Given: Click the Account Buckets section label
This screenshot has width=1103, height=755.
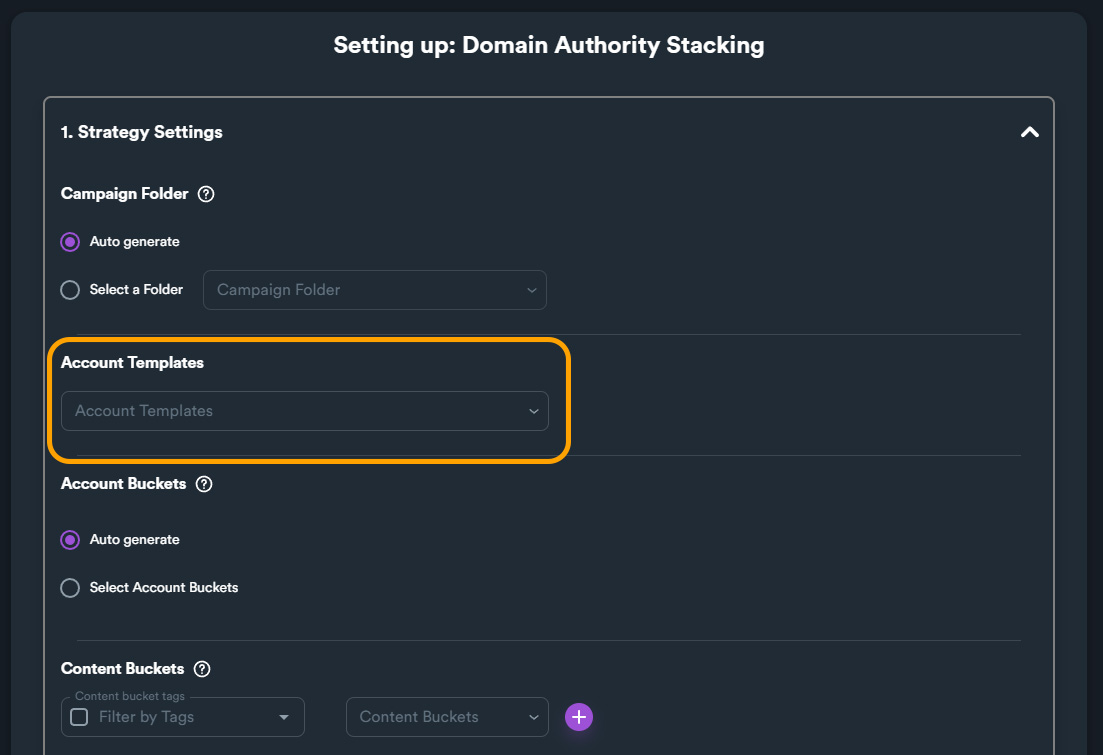Looking at the screenshot, I should 123,484.
